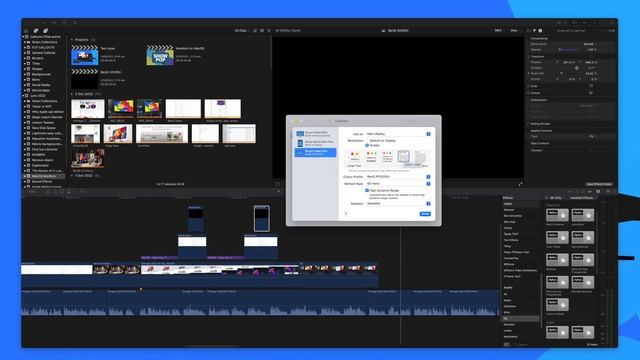Enable Rolling Shutter checkbox in inspector
Viewport: 640px width, 360px height.
[529, 124]
